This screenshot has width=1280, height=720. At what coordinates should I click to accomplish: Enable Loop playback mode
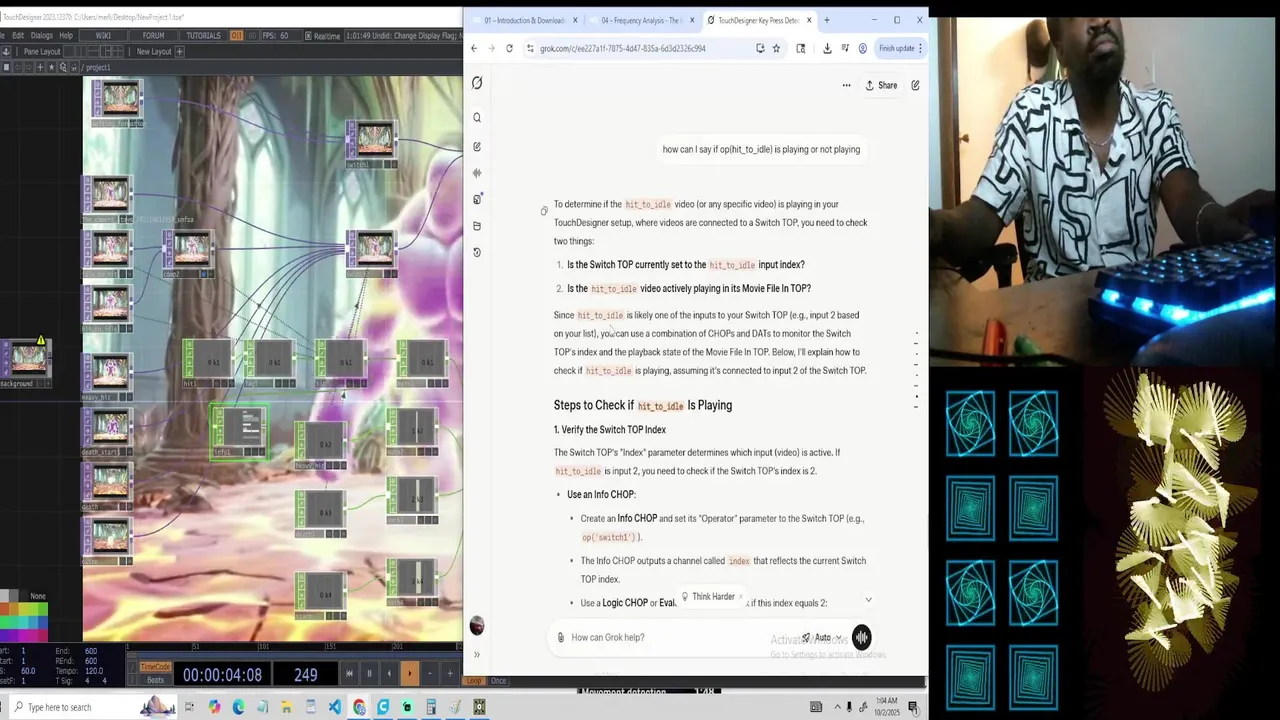pyautogui.click(x=474, y=681)
